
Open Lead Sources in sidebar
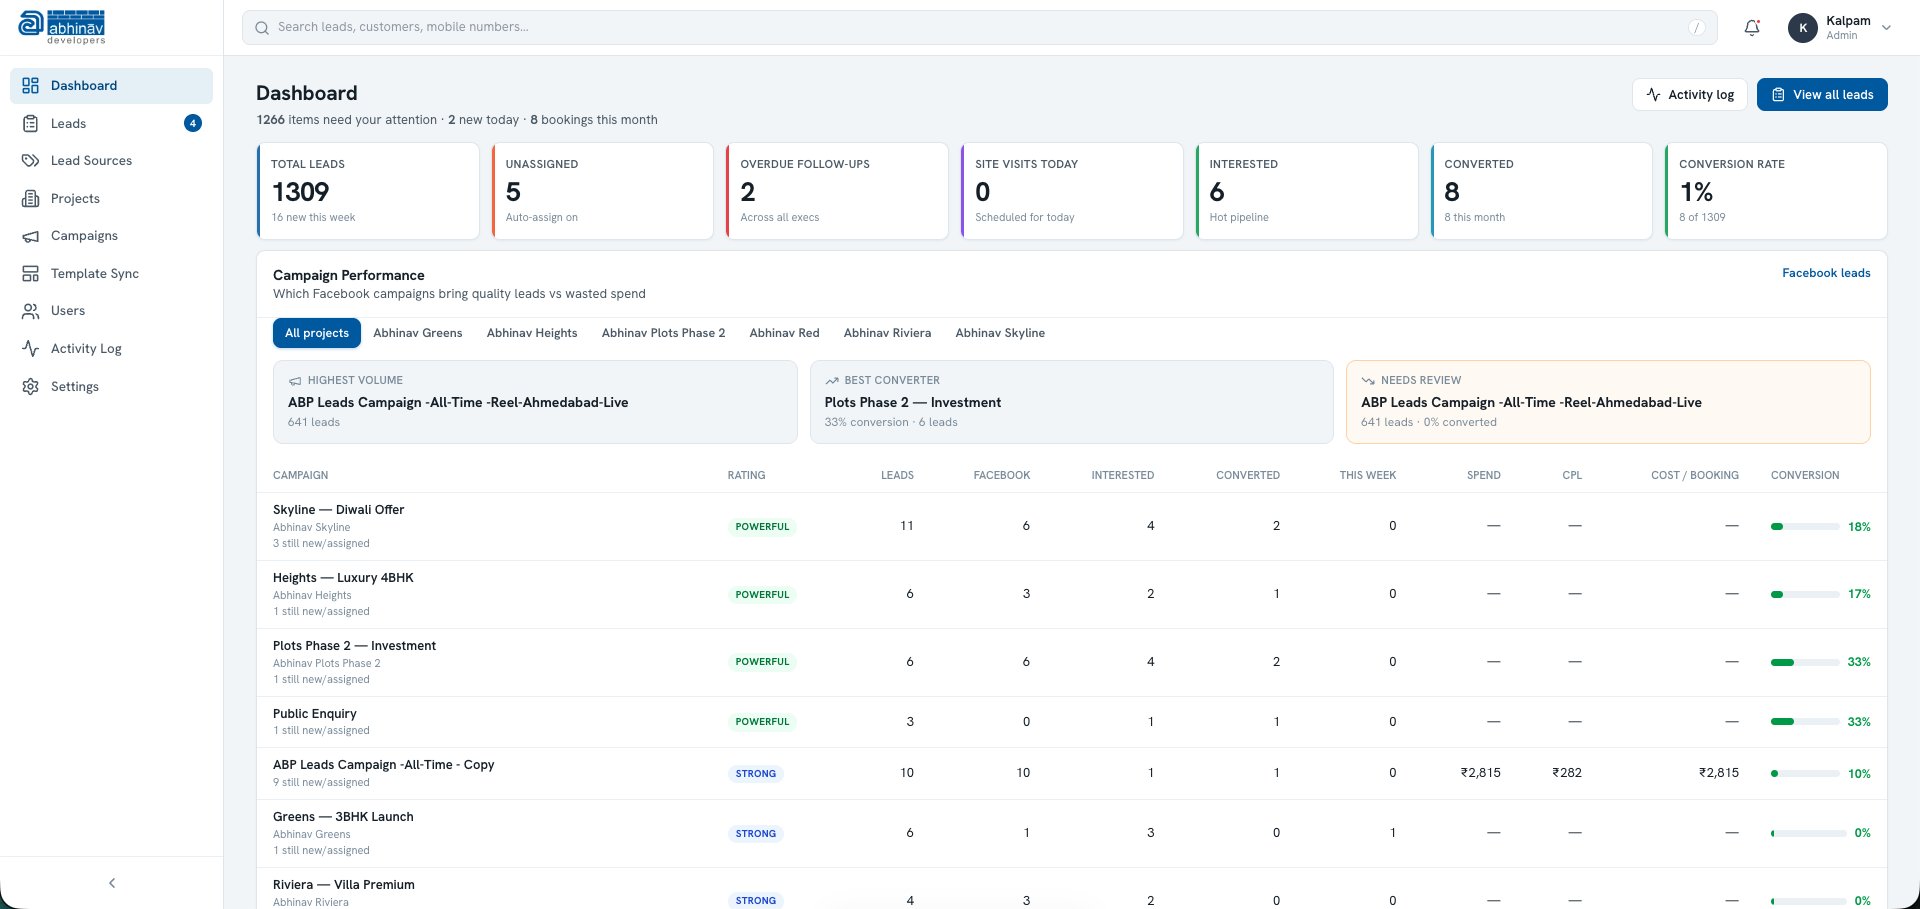111,161
